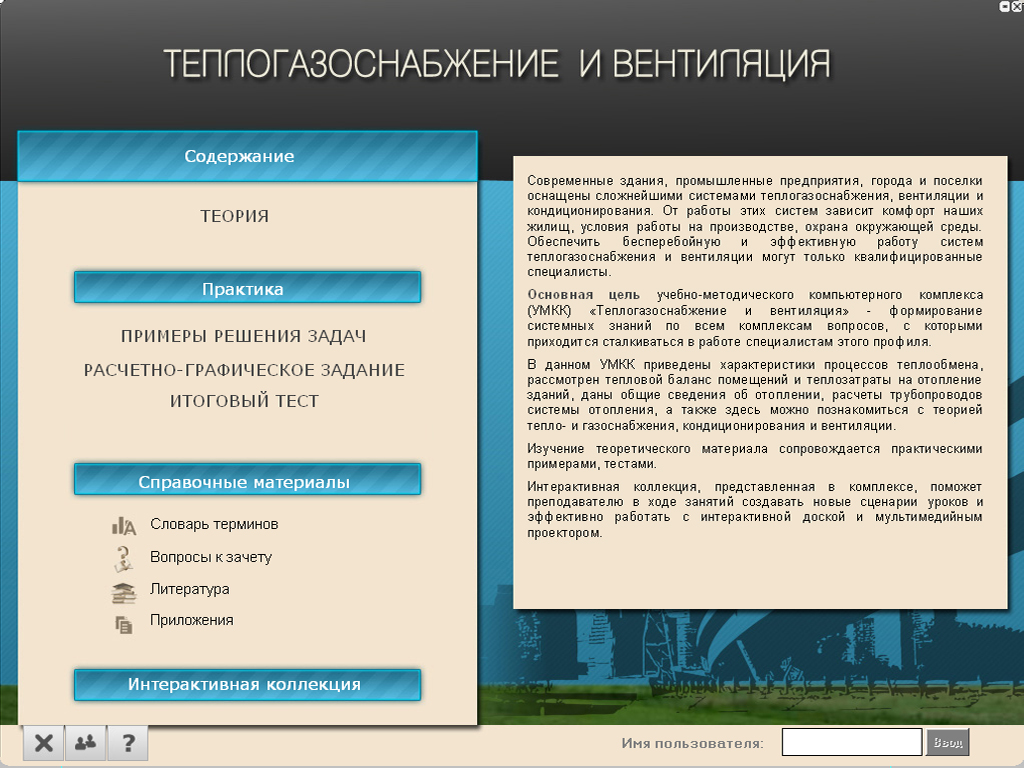Viewport: 1024px width, 768px height.
Task: Click the stacked books icon beside Литература
Action: point(124,591)
